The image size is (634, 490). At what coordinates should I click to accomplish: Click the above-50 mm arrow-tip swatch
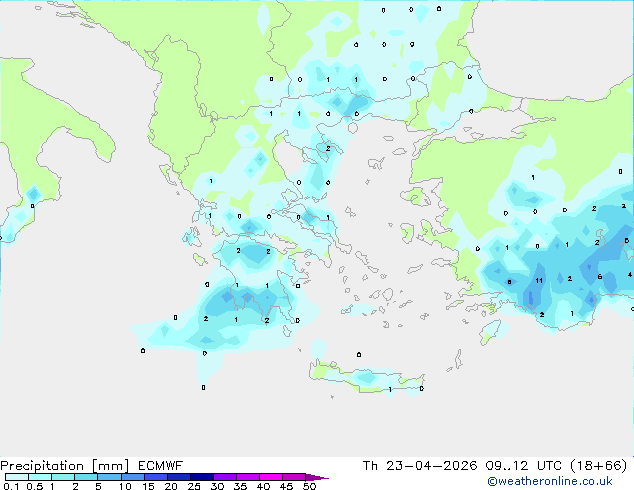(316, 477)
